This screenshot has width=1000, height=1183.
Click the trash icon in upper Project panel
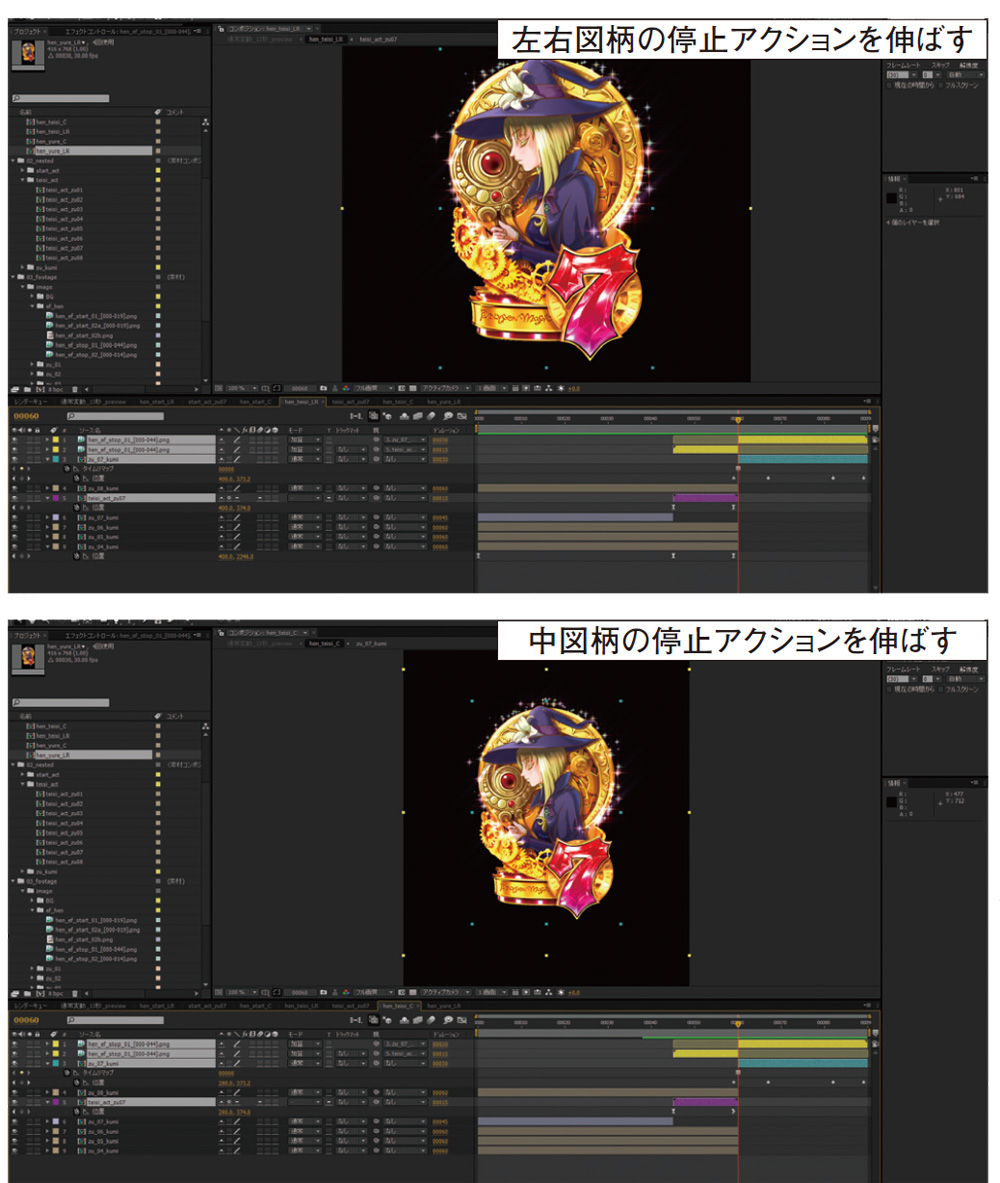pyautogui.click(x=75, y=389)
